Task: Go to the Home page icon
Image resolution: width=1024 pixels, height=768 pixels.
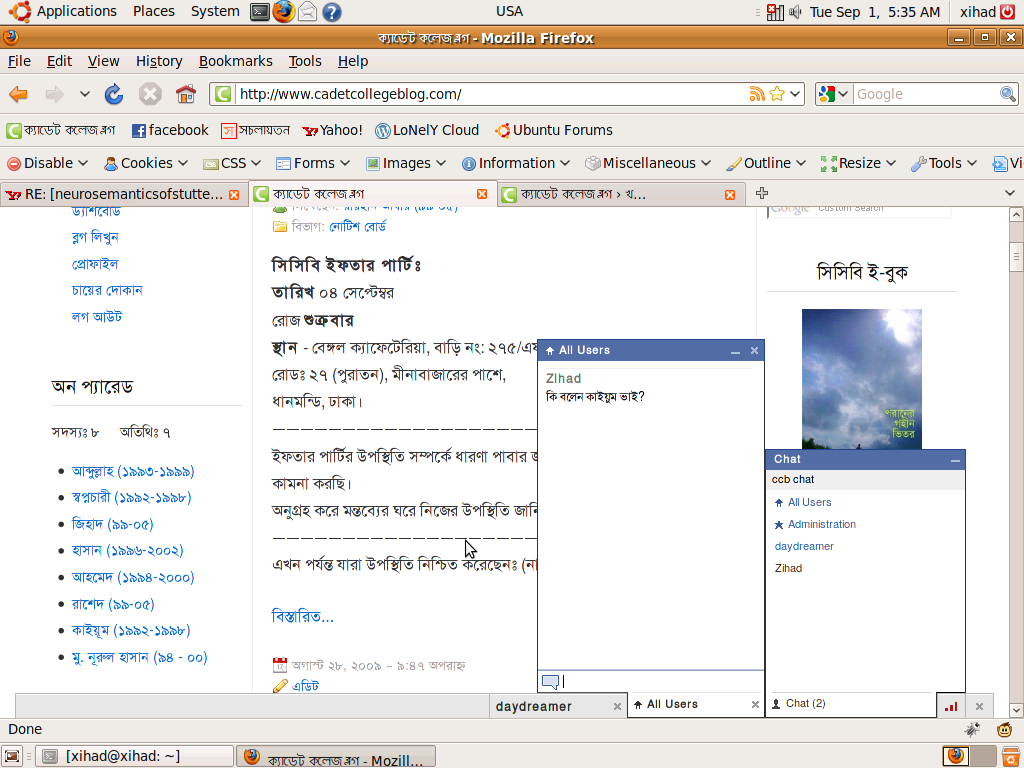Action: [185, 94]
